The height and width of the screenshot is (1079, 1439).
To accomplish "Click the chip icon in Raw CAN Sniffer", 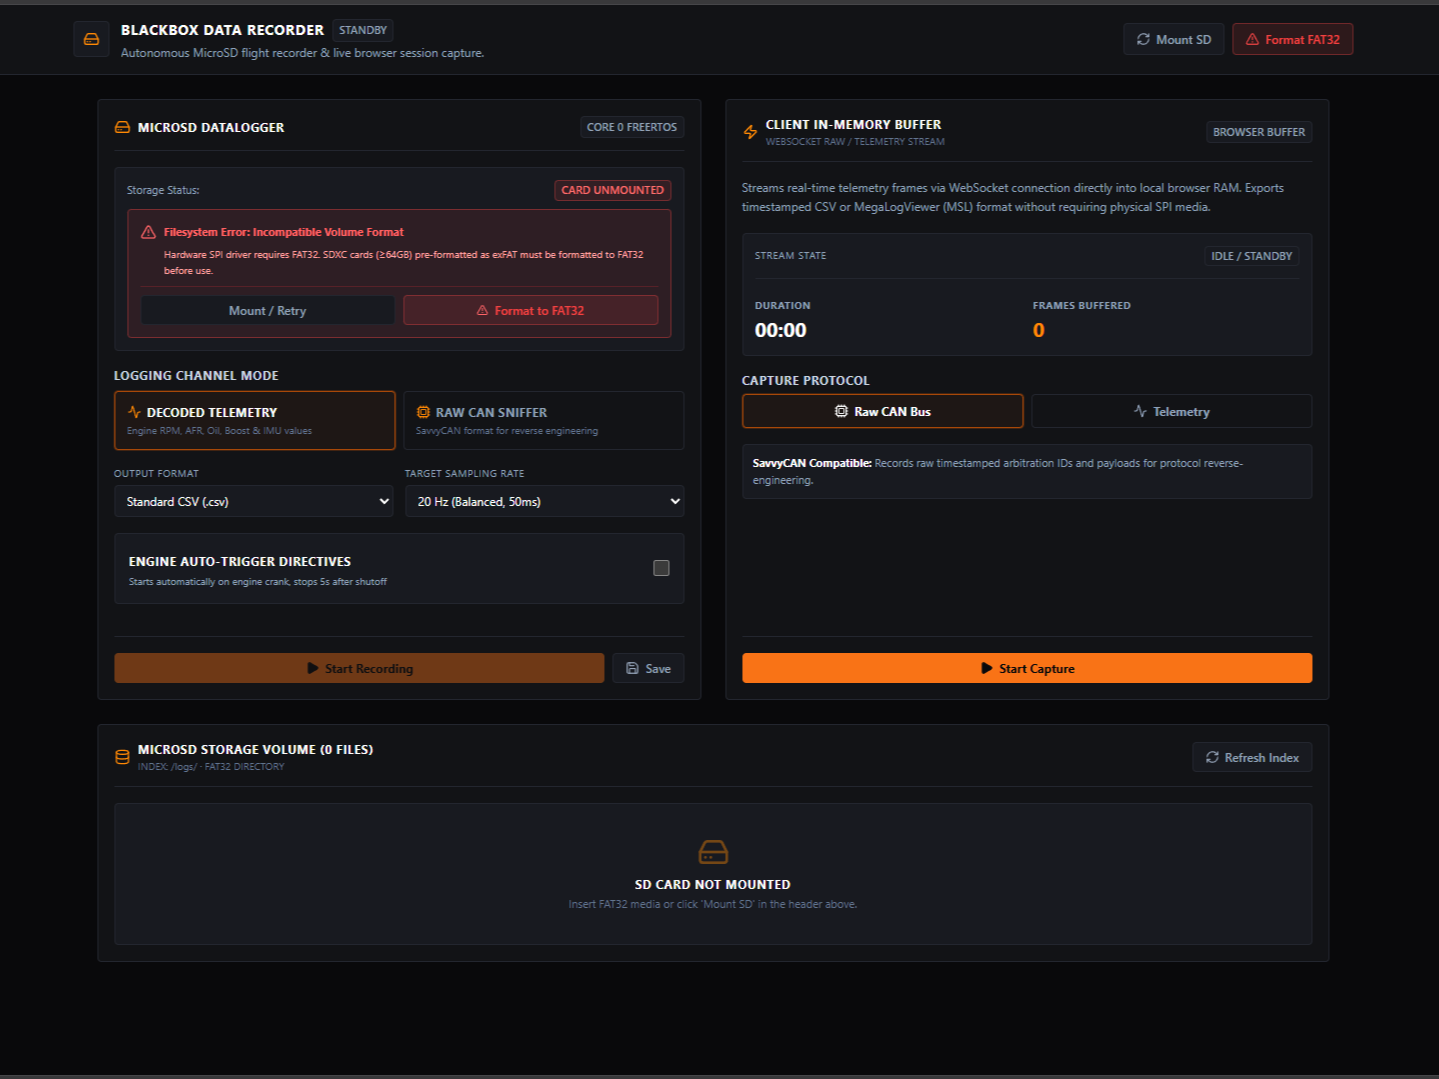I will point(423,412).
